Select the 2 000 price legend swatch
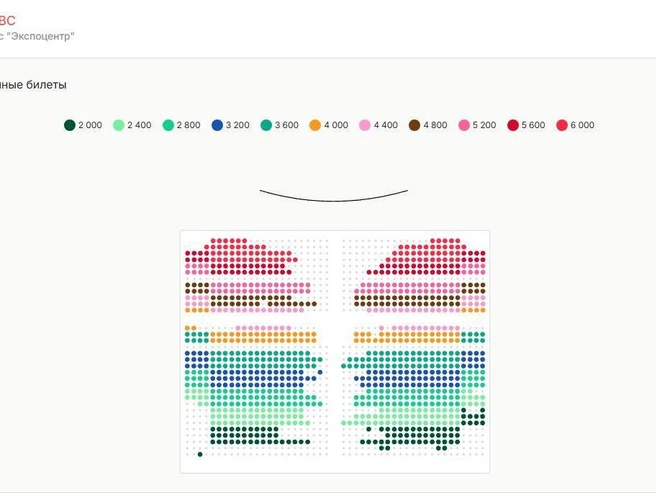The height and width of the screenshot is (493, 656). click(x=69, y=125)
